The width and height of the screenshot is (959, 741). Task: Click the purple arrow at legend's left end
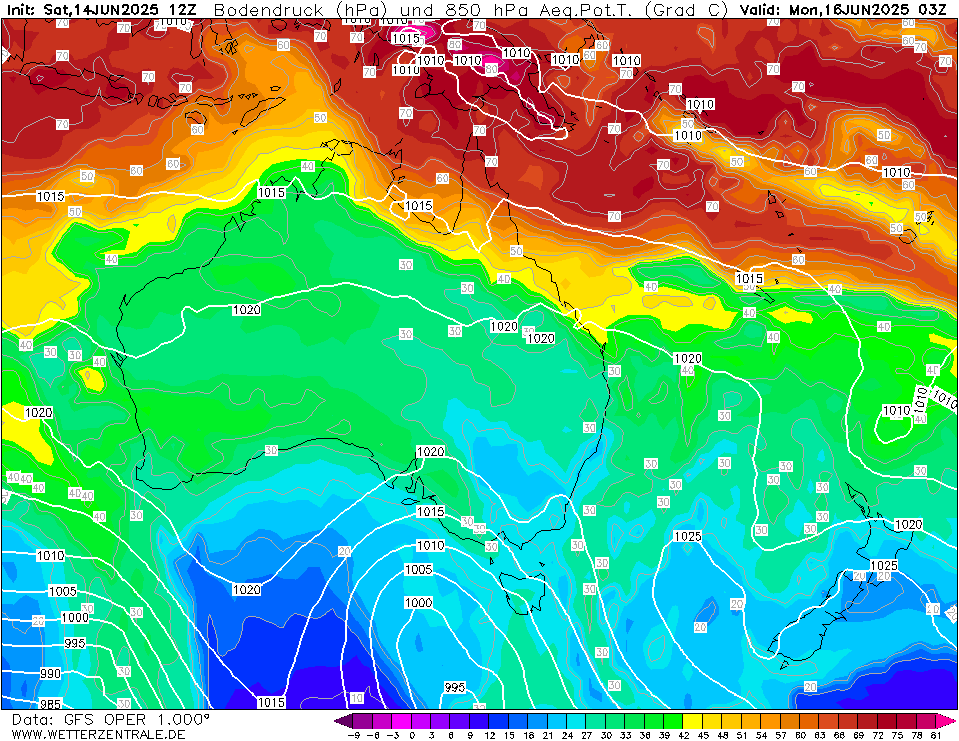pos(344,720)
